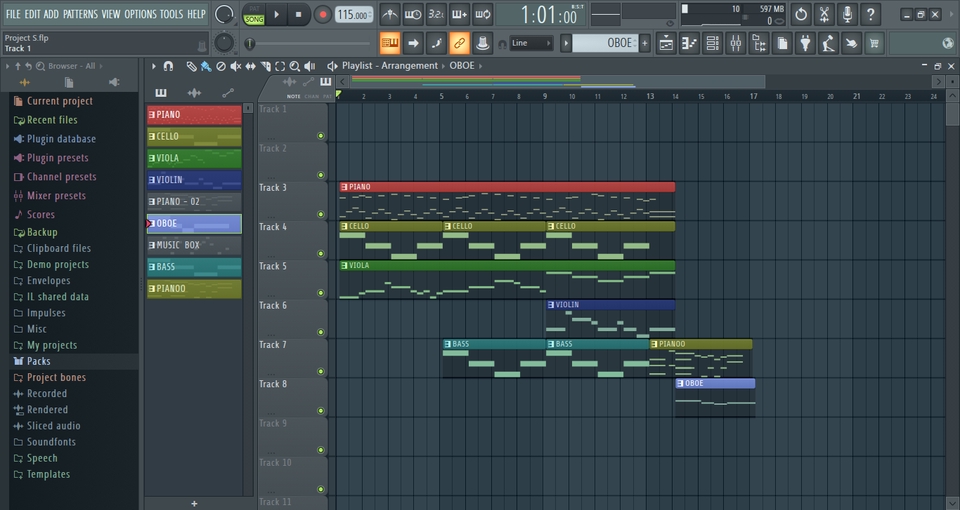Open the Piano roll view
This screenshot has width=960, height=510.
(x=689, y=43)
